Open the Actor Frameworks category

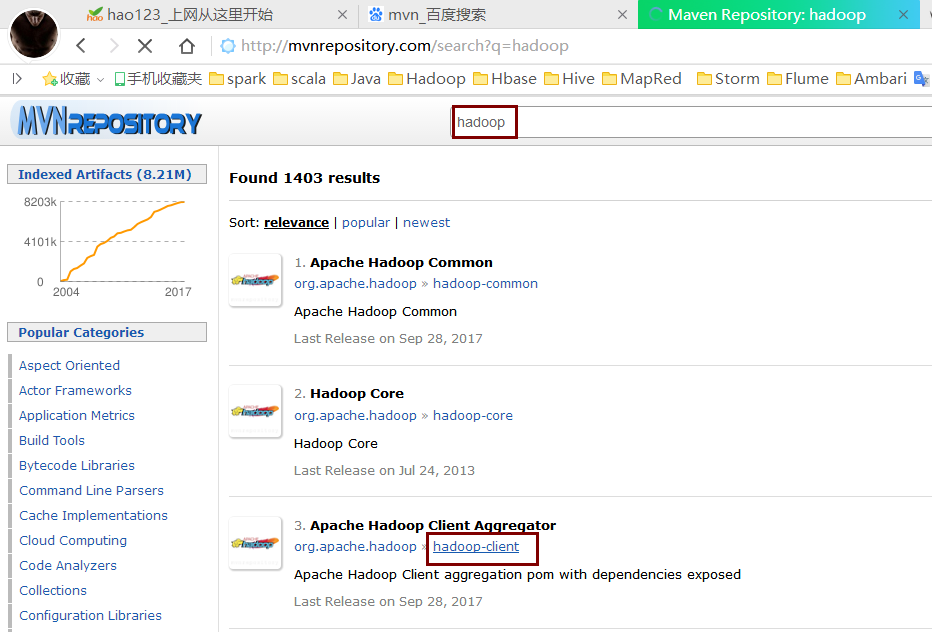click(x=75, y=391)
